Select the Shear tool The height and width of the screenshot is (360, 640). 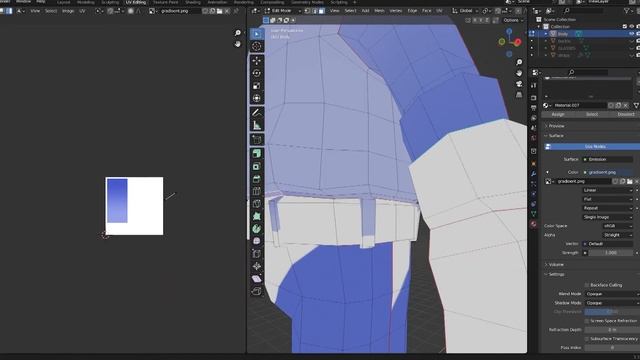click(256, 279)
